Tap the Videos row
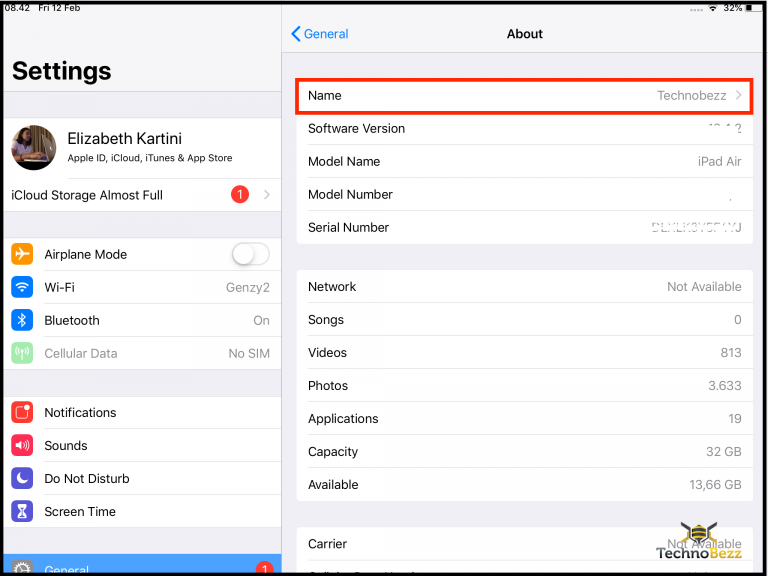Screen dimensions: 768x576 pos(525,353)
